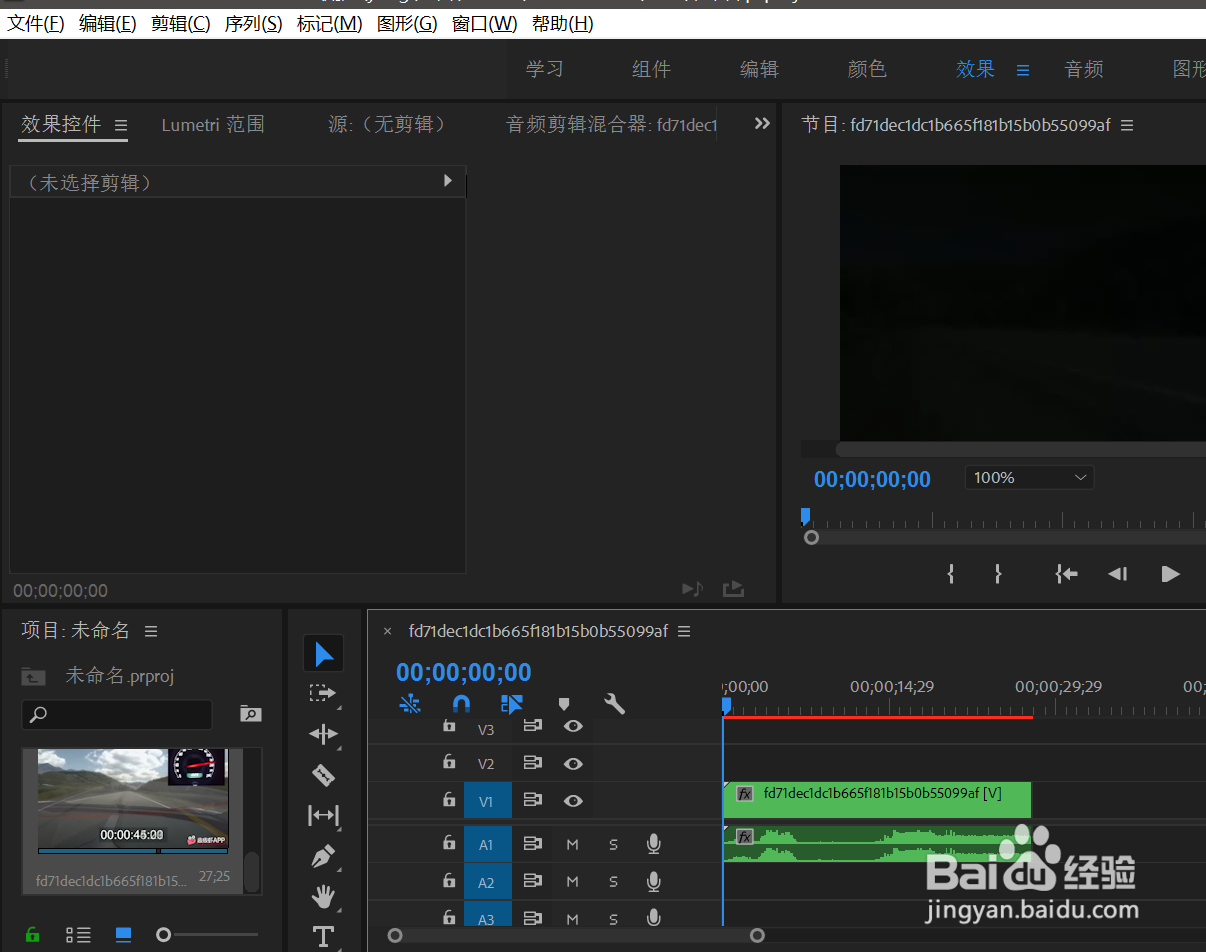Solo track A2
This screenshot has width=1206, height=952.
click(613, 881)
